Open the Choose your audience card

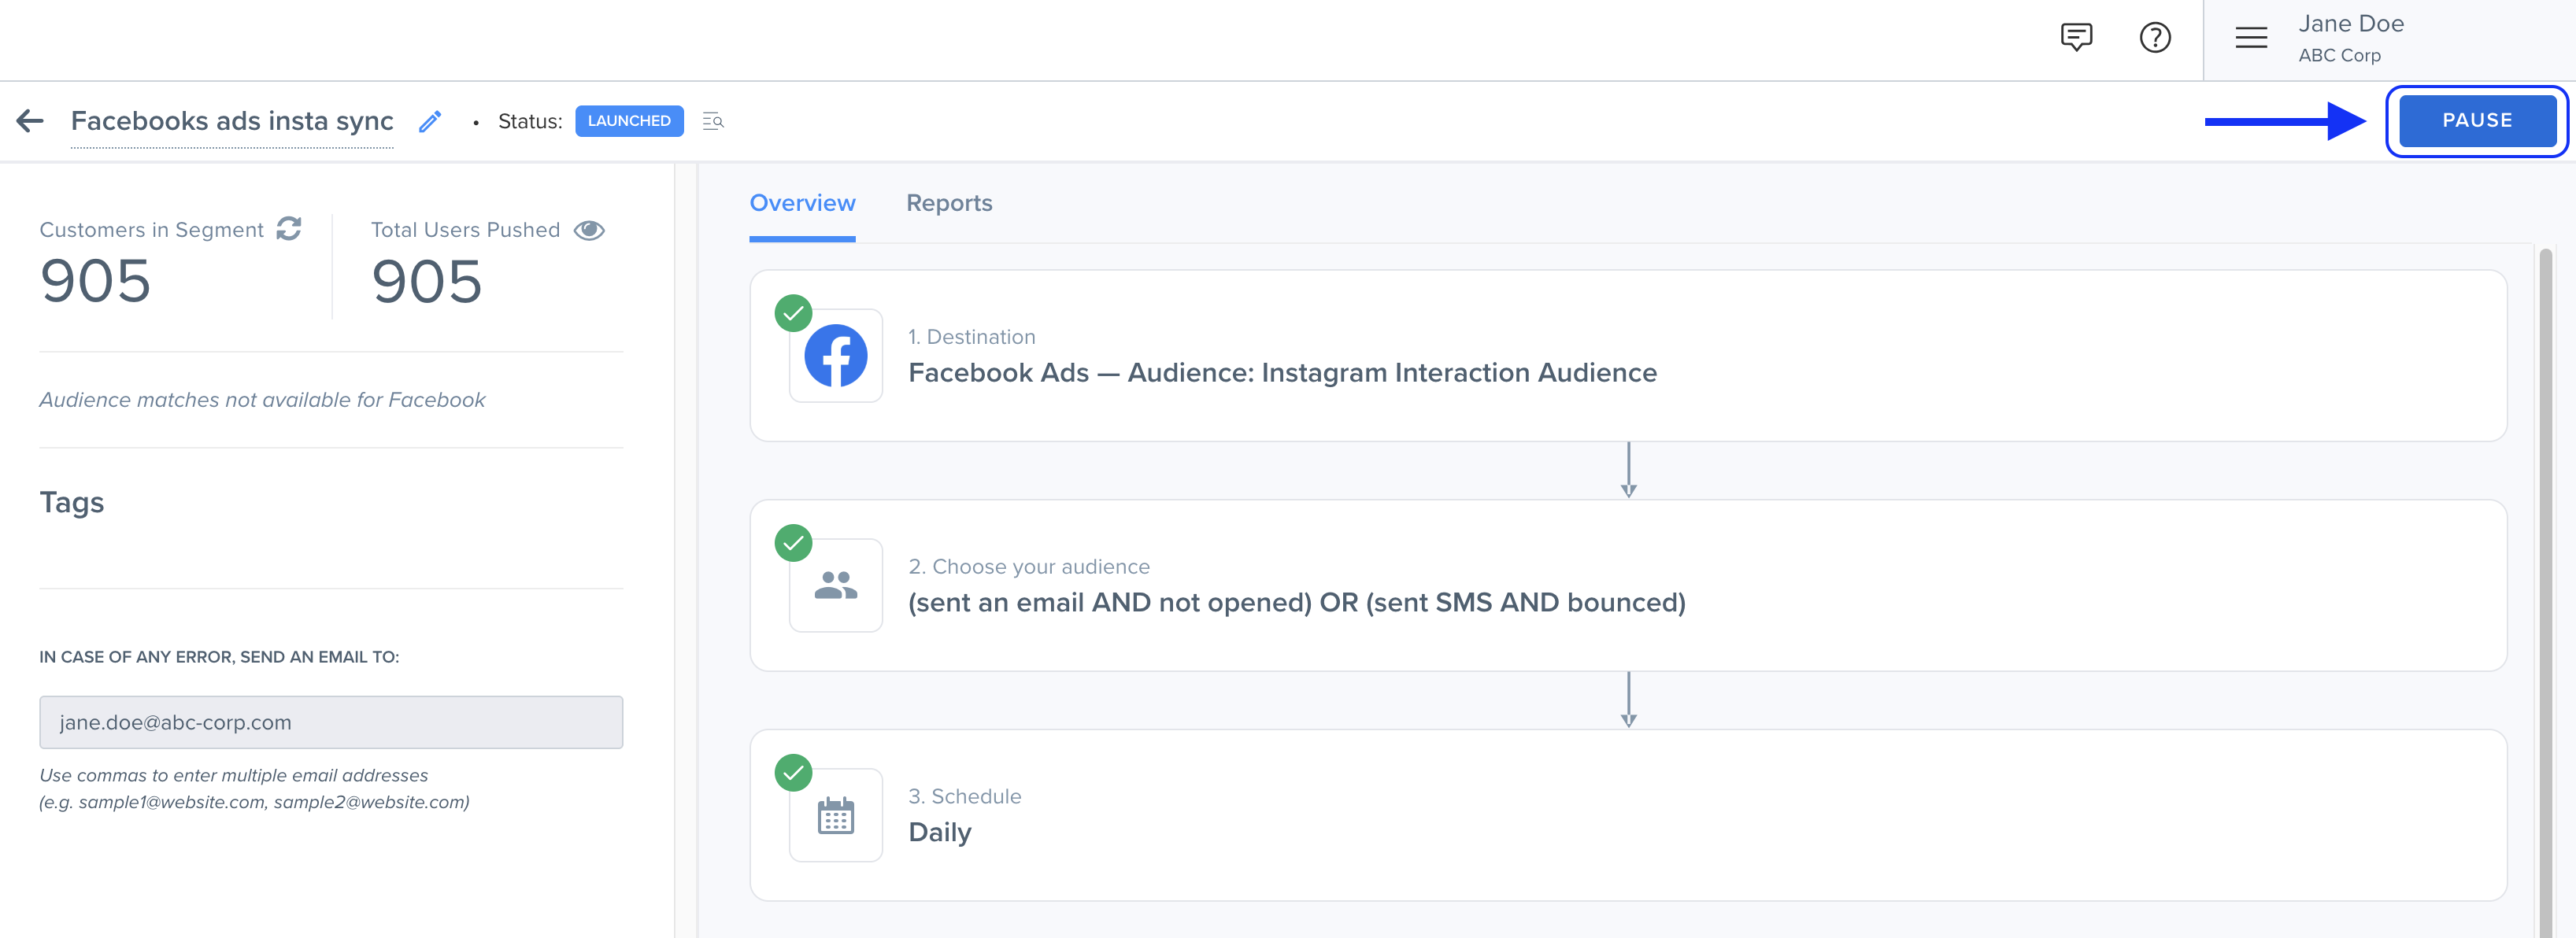(1627, 586)
